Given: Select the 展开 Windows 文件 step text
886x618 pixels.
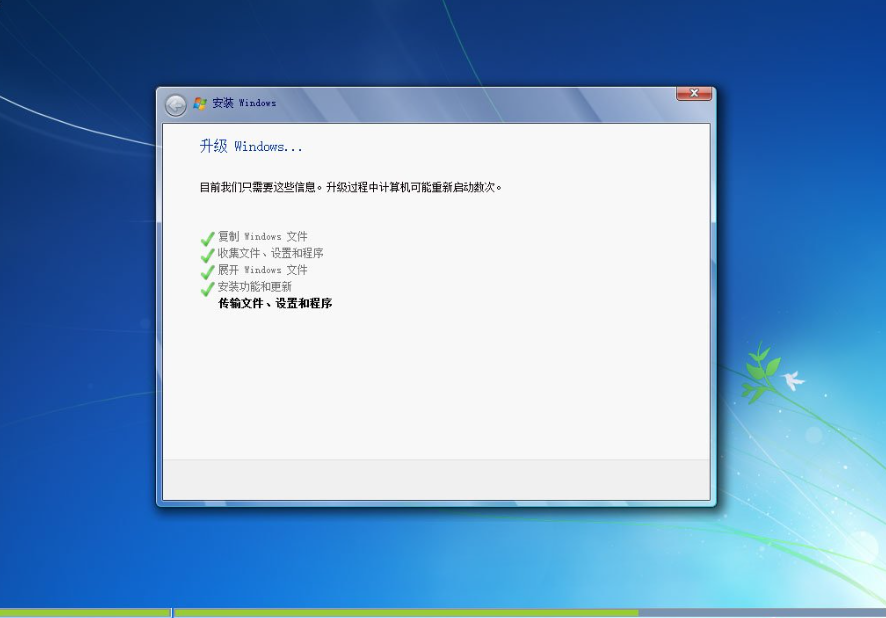Looking at the screenshot, I should (x=263, y=270).
